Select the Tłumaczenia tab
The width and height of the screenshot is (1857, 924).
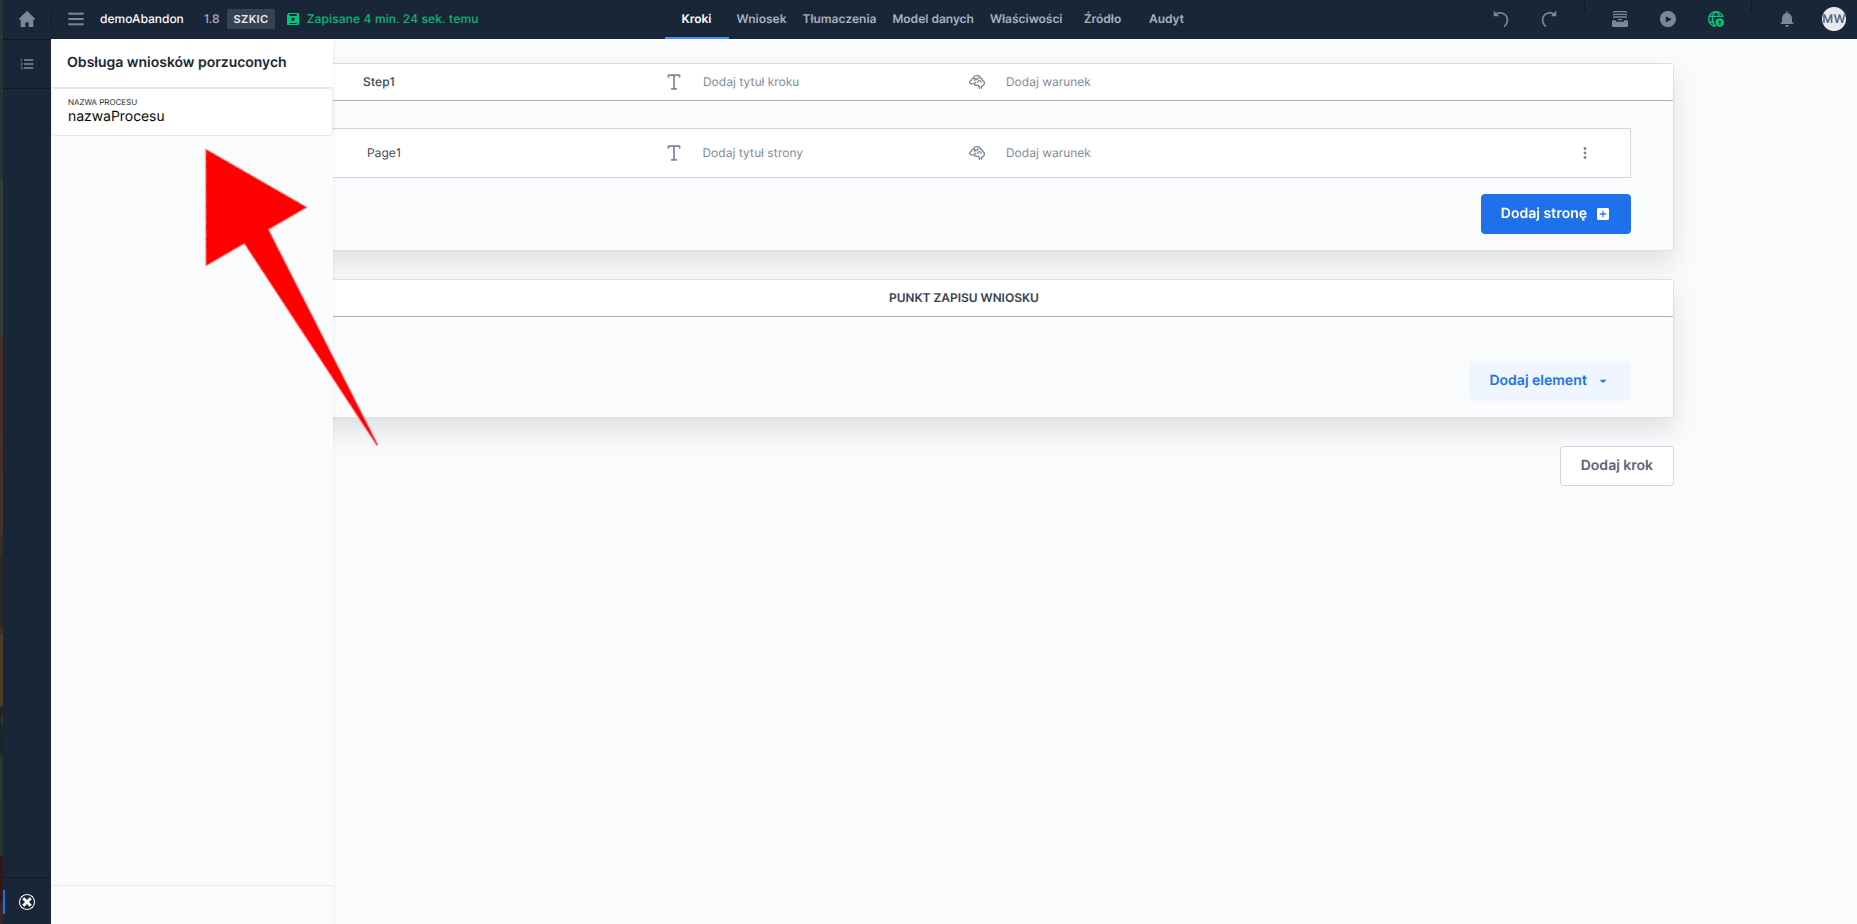[839, 19]
